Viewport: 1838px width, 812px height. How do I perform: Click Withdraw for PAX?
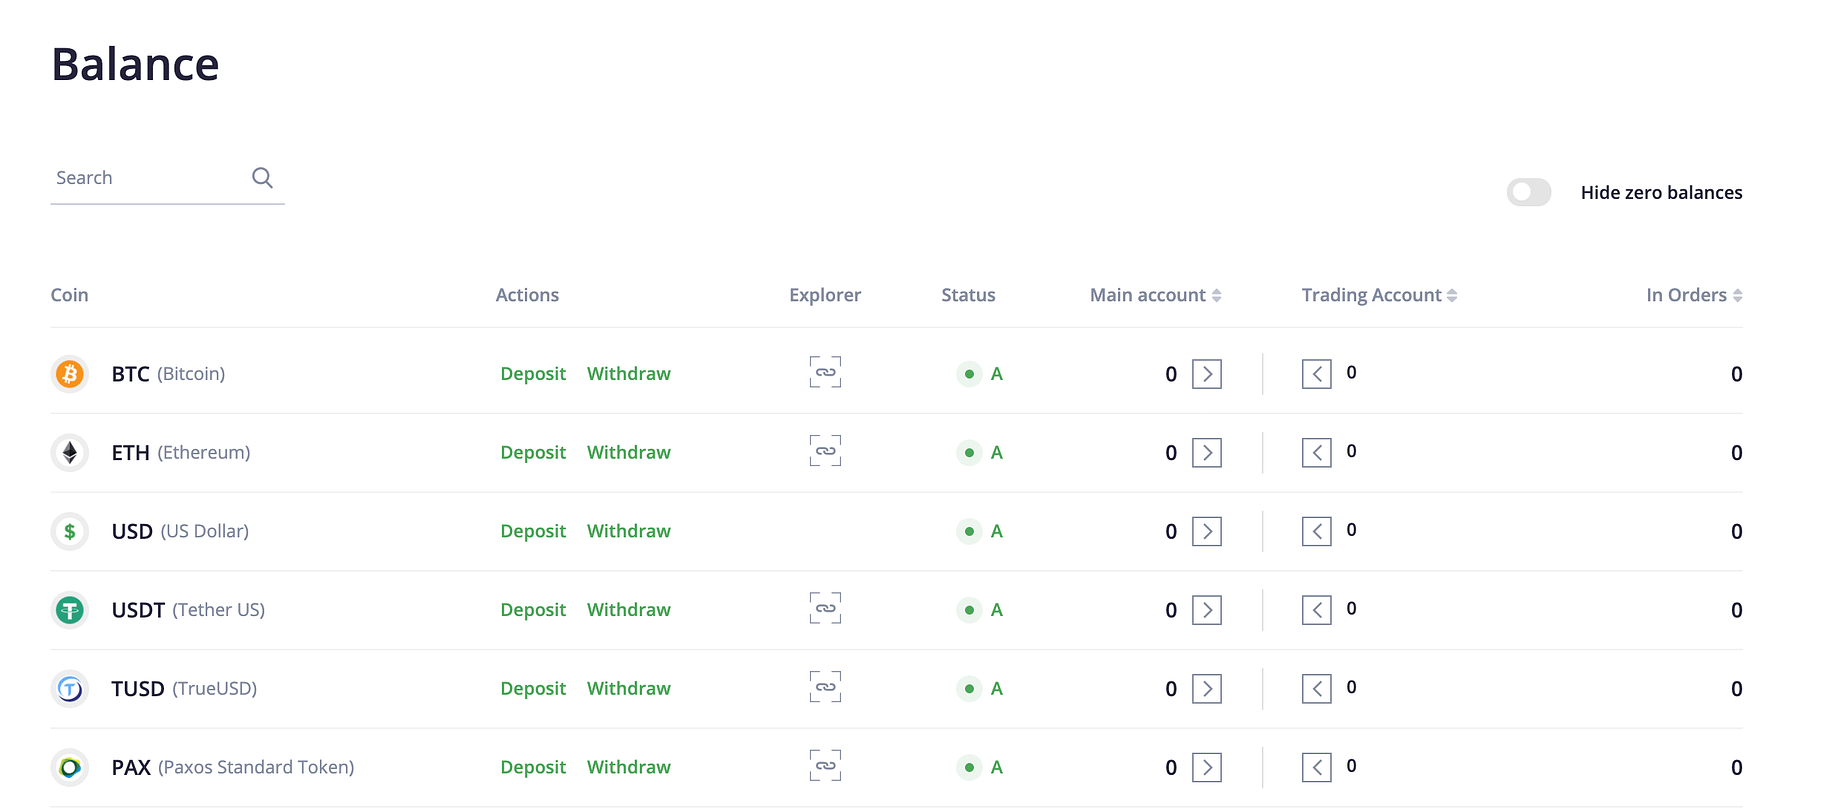(629, 768)
